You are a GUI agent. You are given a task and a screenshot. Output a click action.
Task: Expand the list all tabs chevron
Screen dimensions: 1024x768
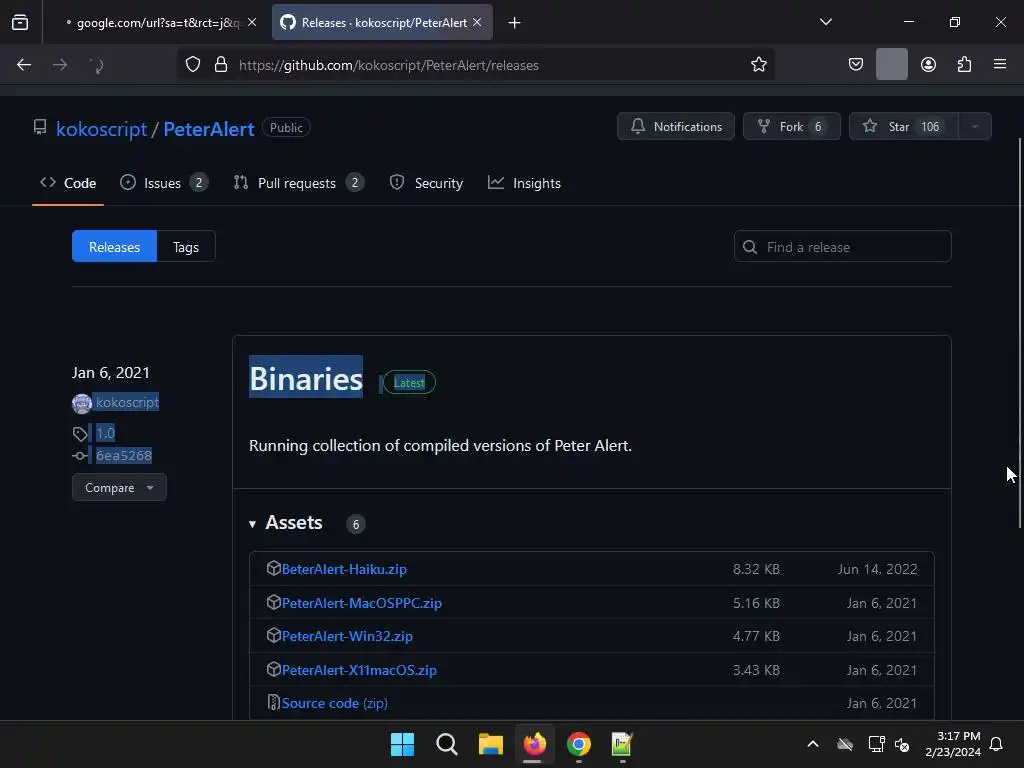(825, 22)
